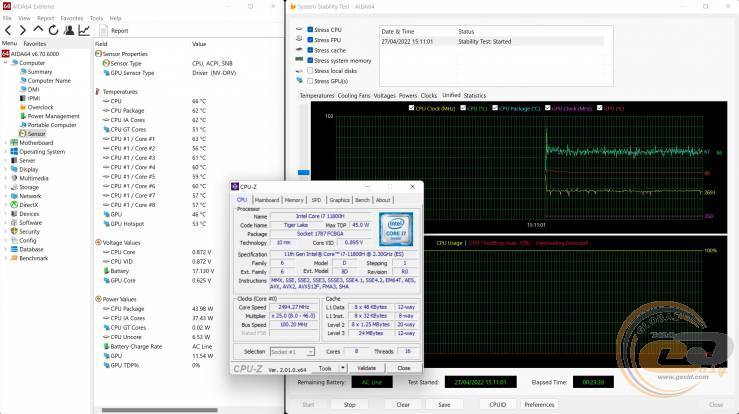Toggle CPU Clock (MHz) graph checkbox
The width and height of the screenshot is (739, 414).
(x=411, y=108)
